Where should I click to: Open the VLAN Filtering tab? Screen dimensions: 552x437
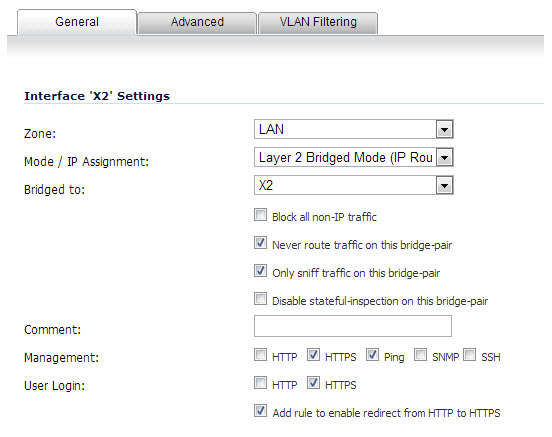click(318, 22)
